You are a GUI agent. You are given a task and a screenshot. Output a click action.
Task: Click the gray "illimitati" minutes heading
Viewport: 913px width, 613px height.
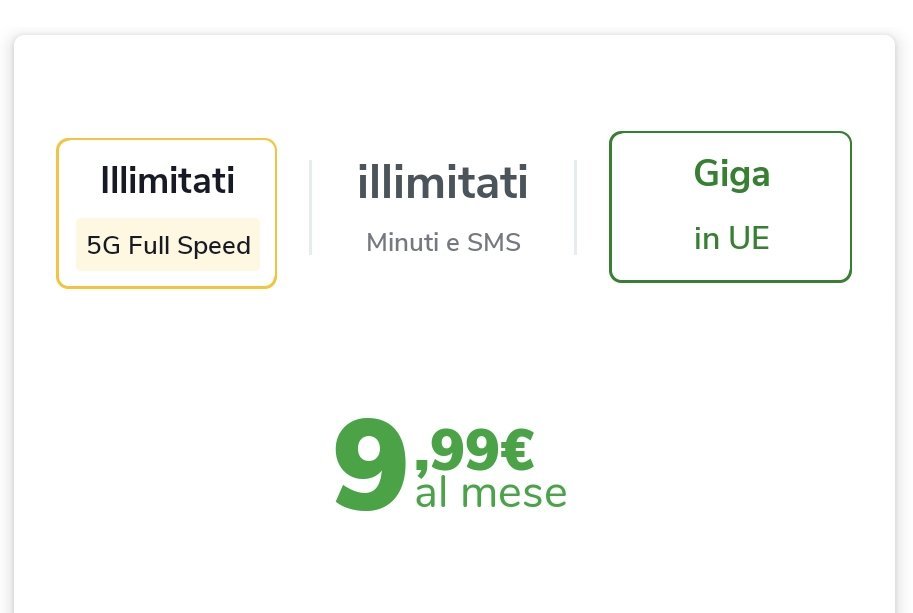(x=442, y=184)
